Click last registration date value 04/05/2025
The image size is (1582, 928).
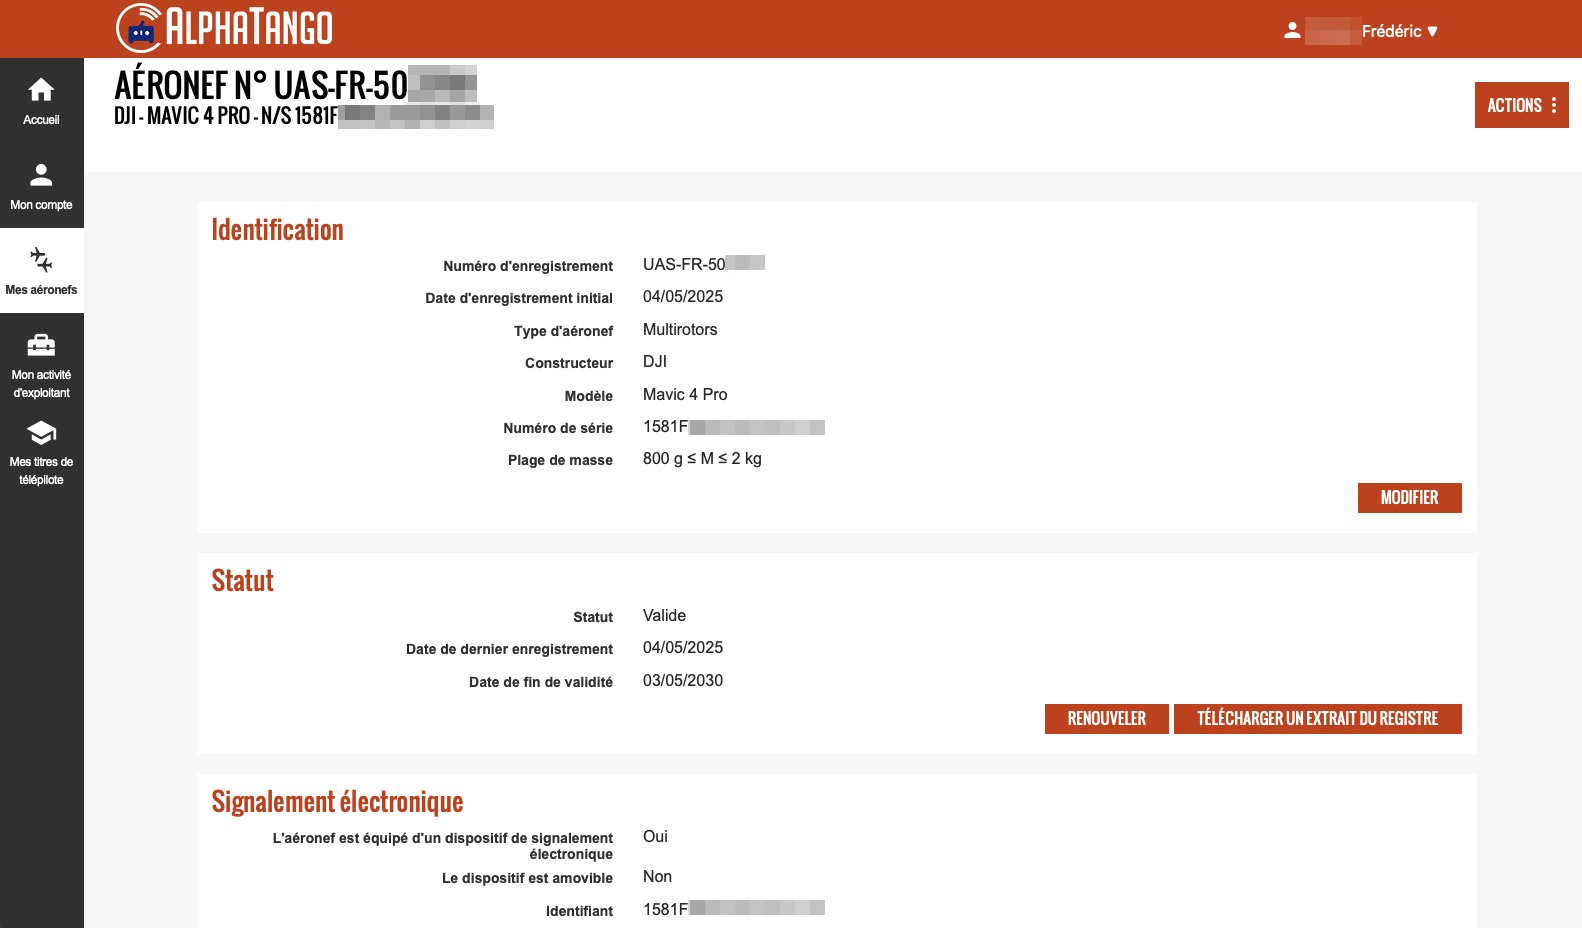coord(683,648)
